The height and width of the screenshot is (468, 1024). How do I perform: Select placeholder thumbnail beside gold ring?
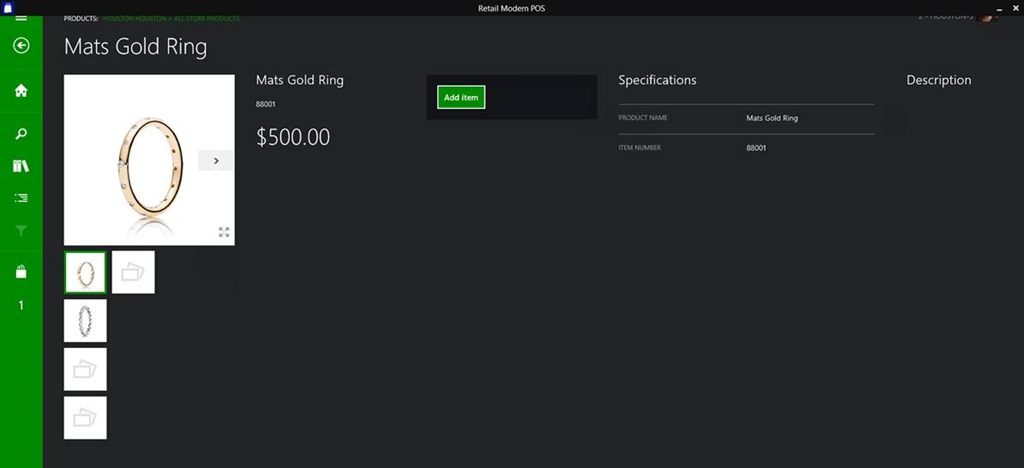(133, 272)
